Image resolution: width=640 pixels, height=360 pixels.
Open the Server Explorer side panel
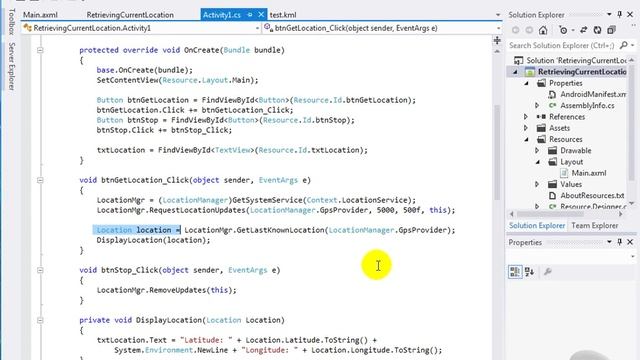(x=11, y=66)
